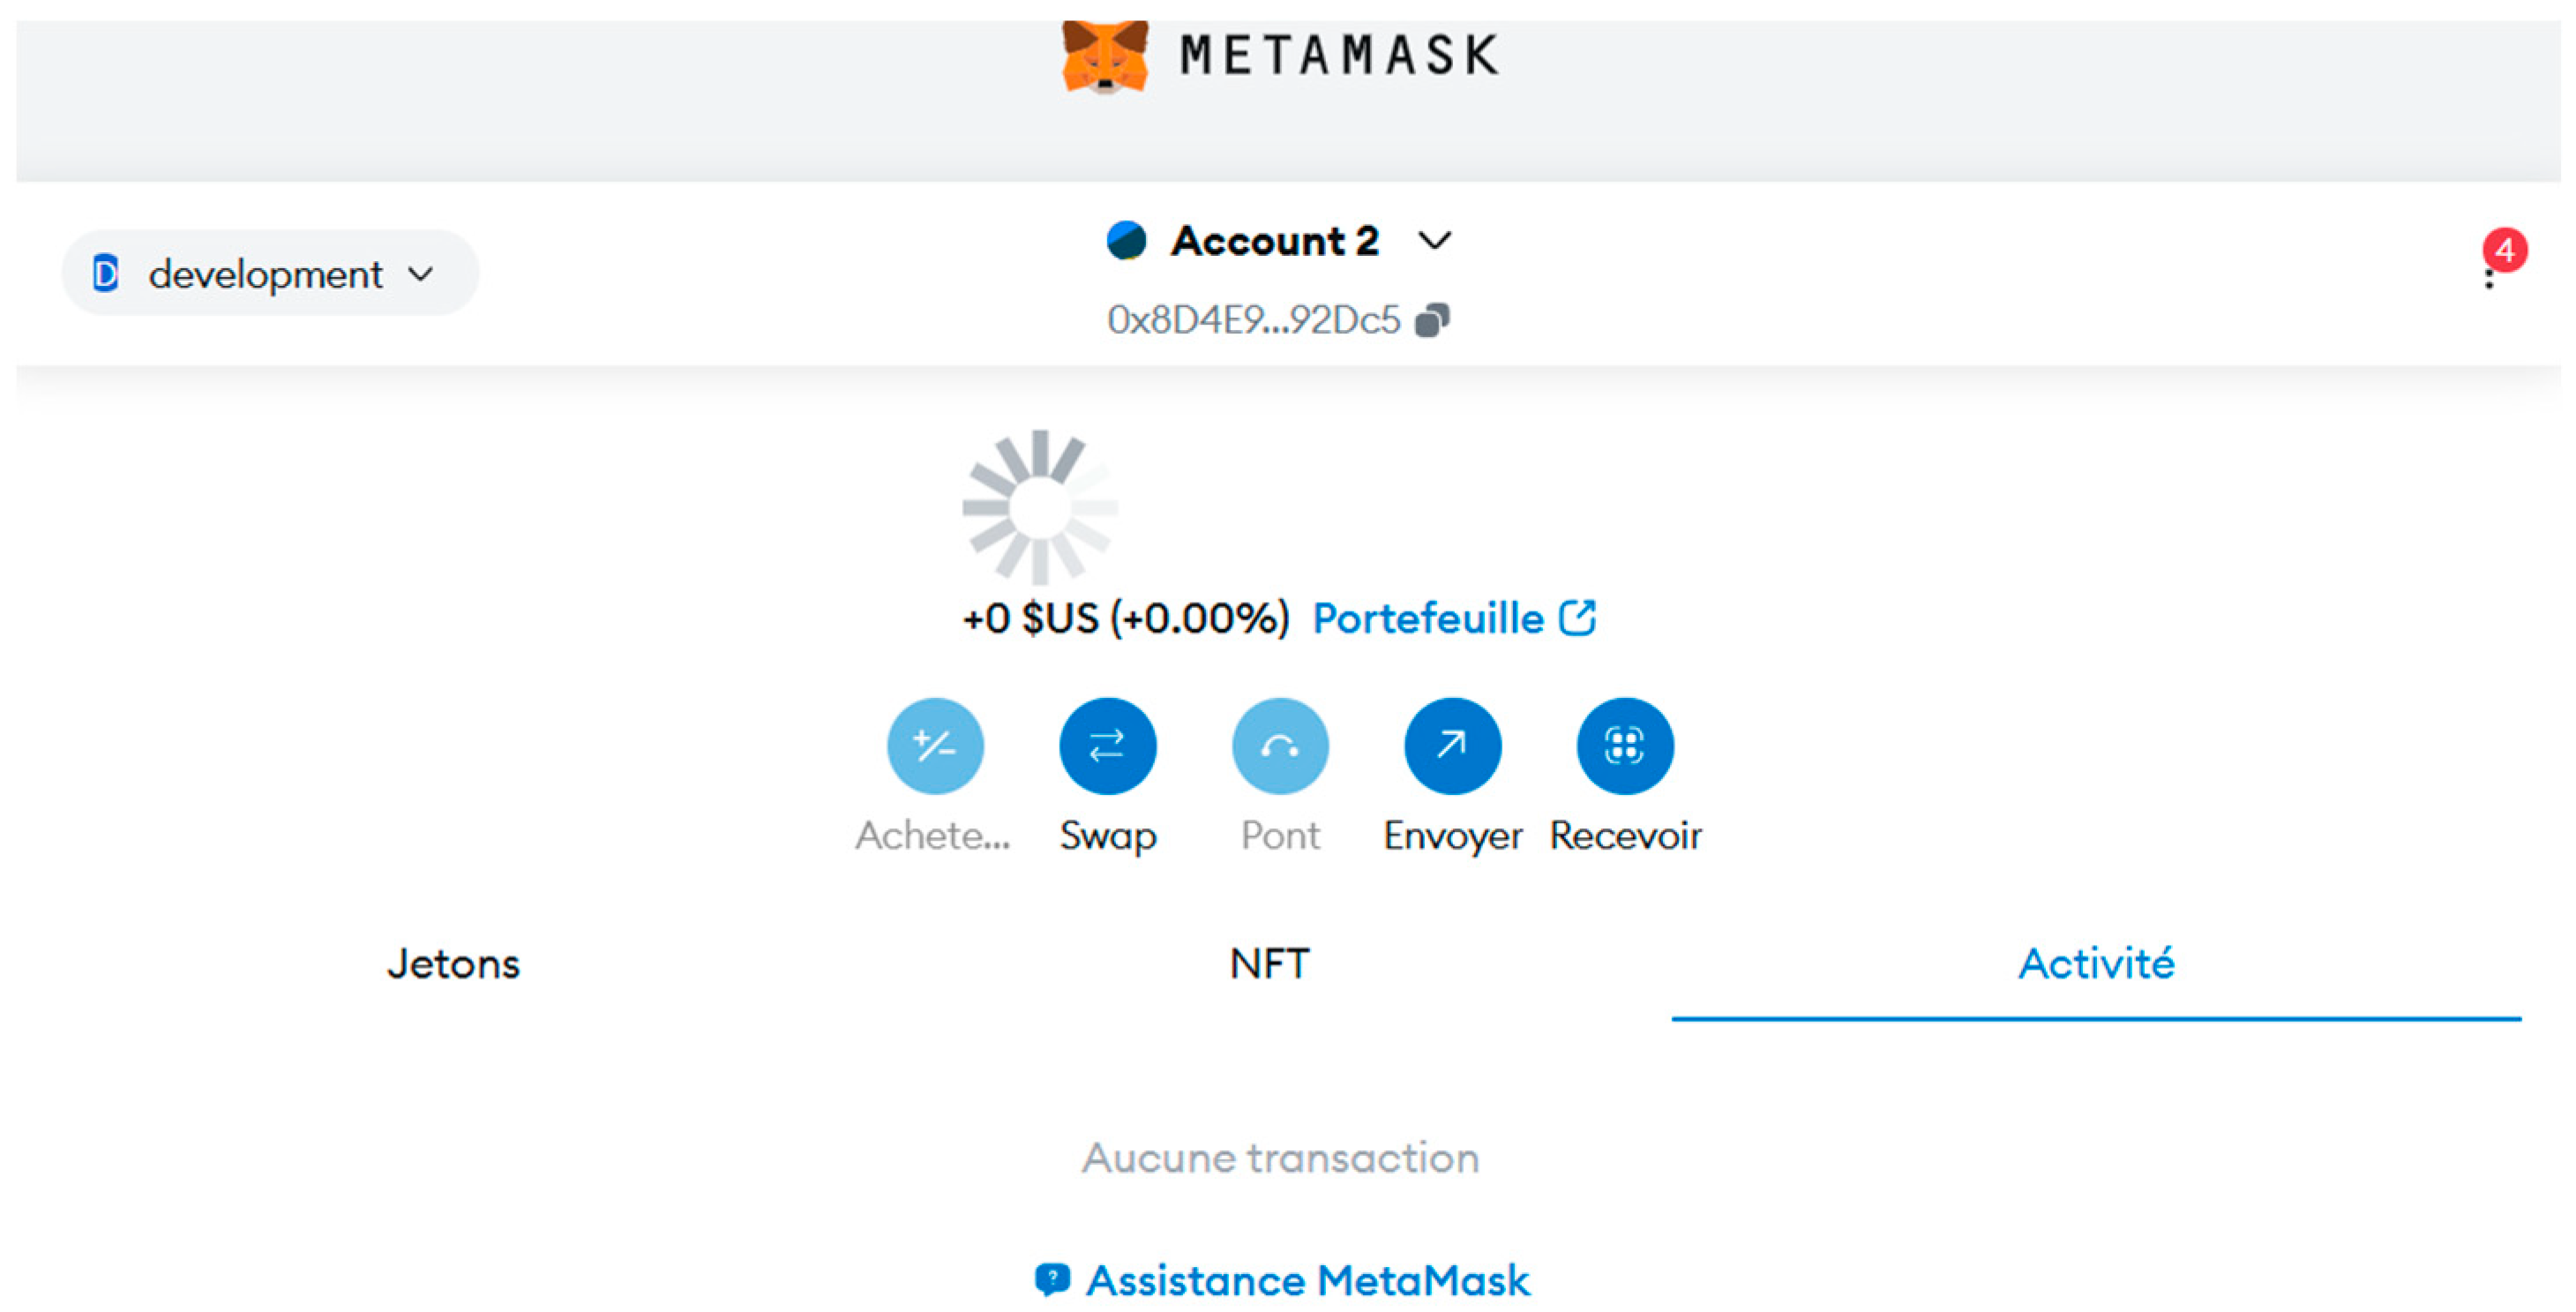Click the Swap round button icon
Image resolution: width=2576 pixels, height=1312 pixels.
click(x=1107, y=746)
